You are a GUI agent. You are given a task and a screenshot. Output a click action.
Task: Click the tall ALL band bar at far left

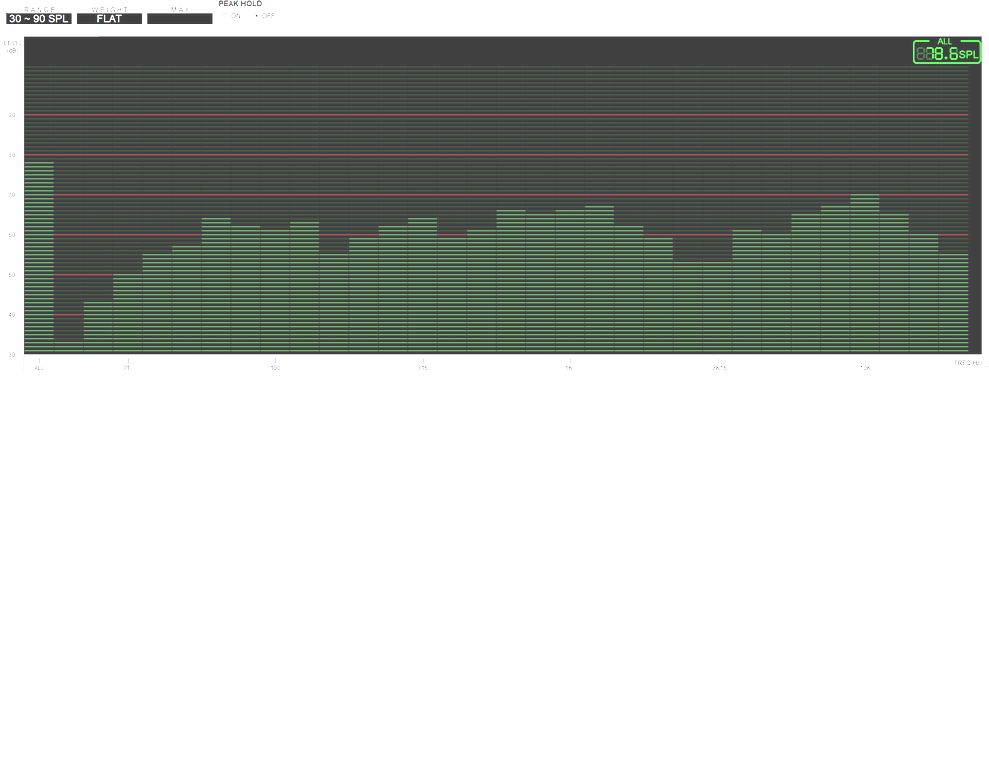coord(39,256)
